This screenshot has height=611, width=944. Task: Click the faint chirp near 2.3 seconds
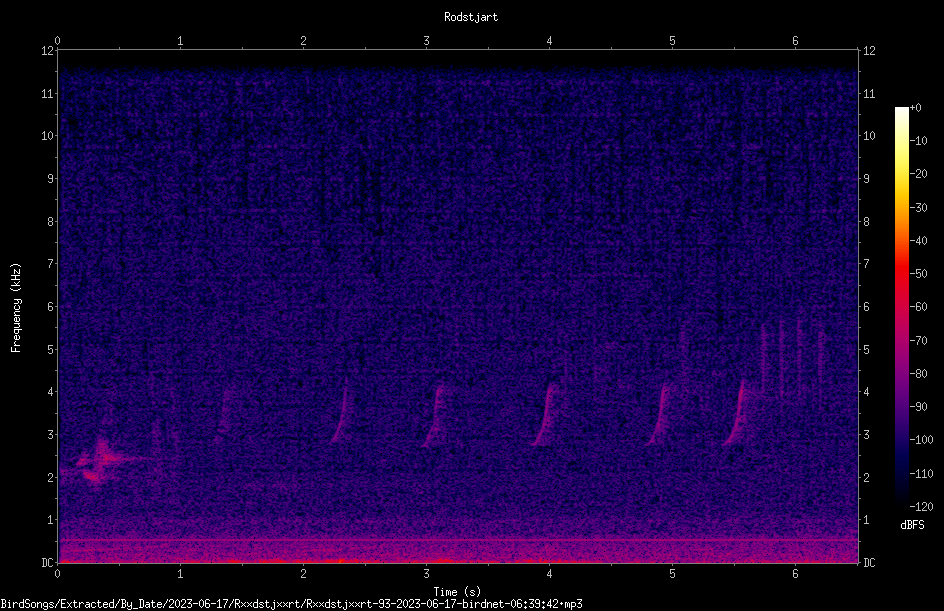point(341,415)
